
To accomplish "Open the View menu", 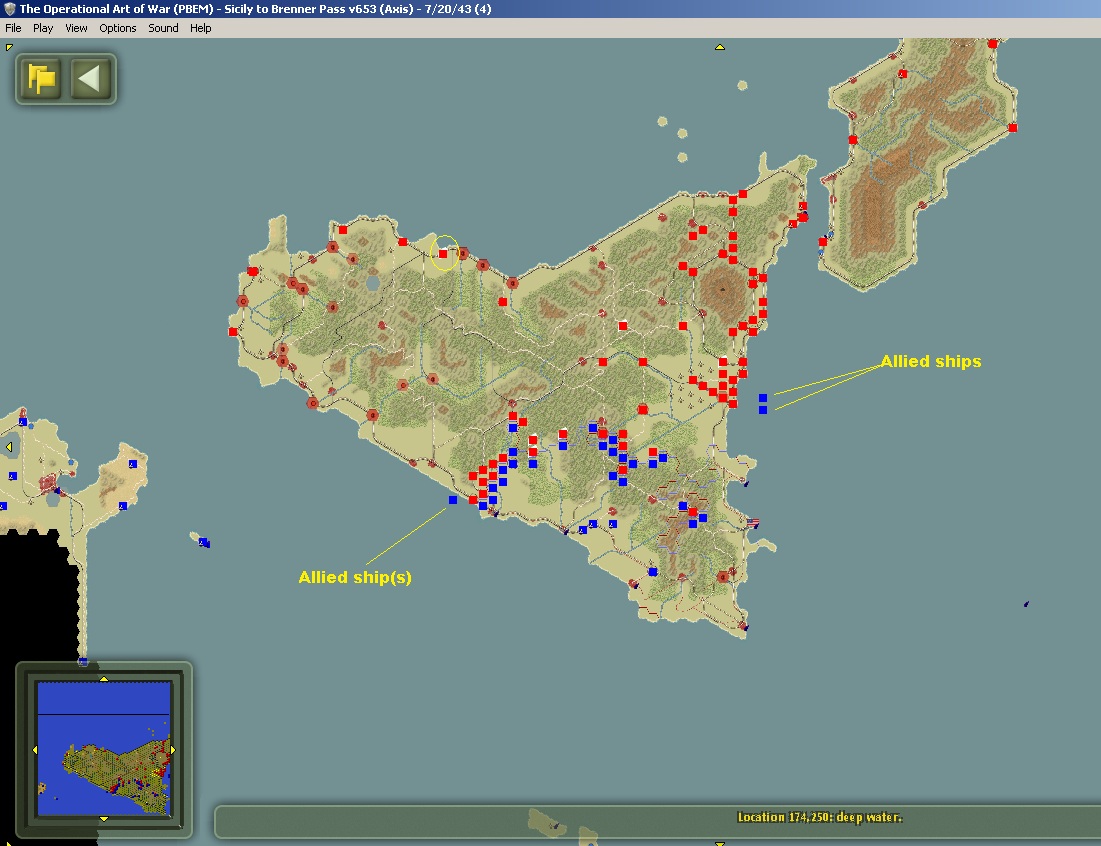I will click(x=76, y=28).
